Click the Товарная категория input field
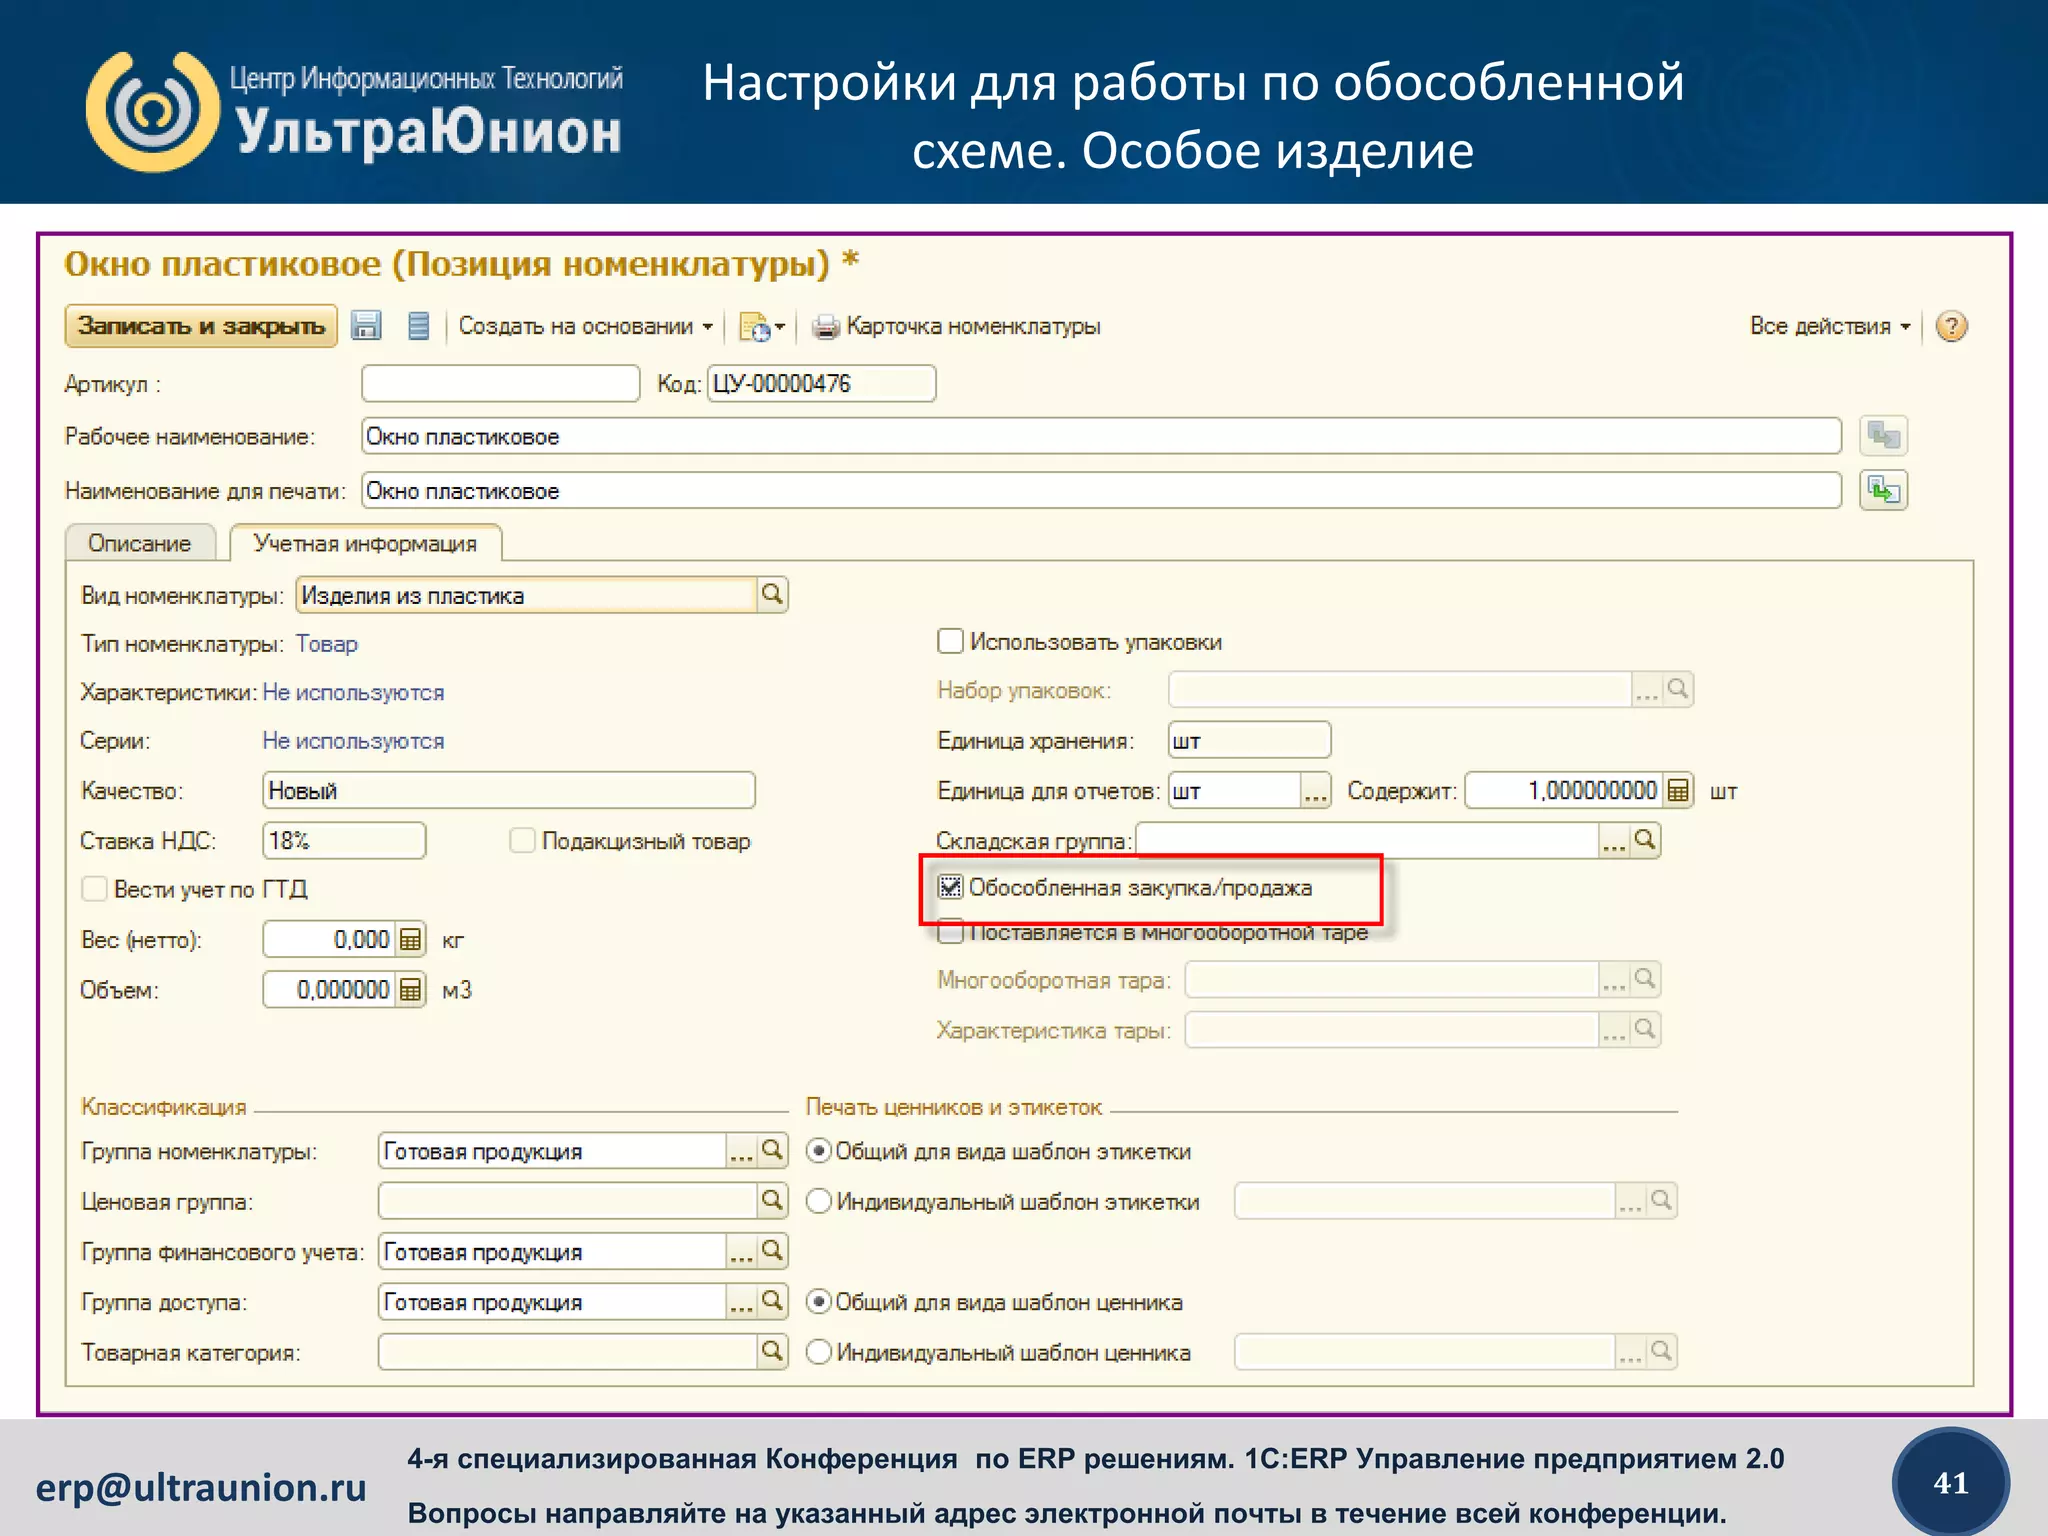This screenshot has height=1536, width=2048. pyautogui.click(x=567, y=1352)
